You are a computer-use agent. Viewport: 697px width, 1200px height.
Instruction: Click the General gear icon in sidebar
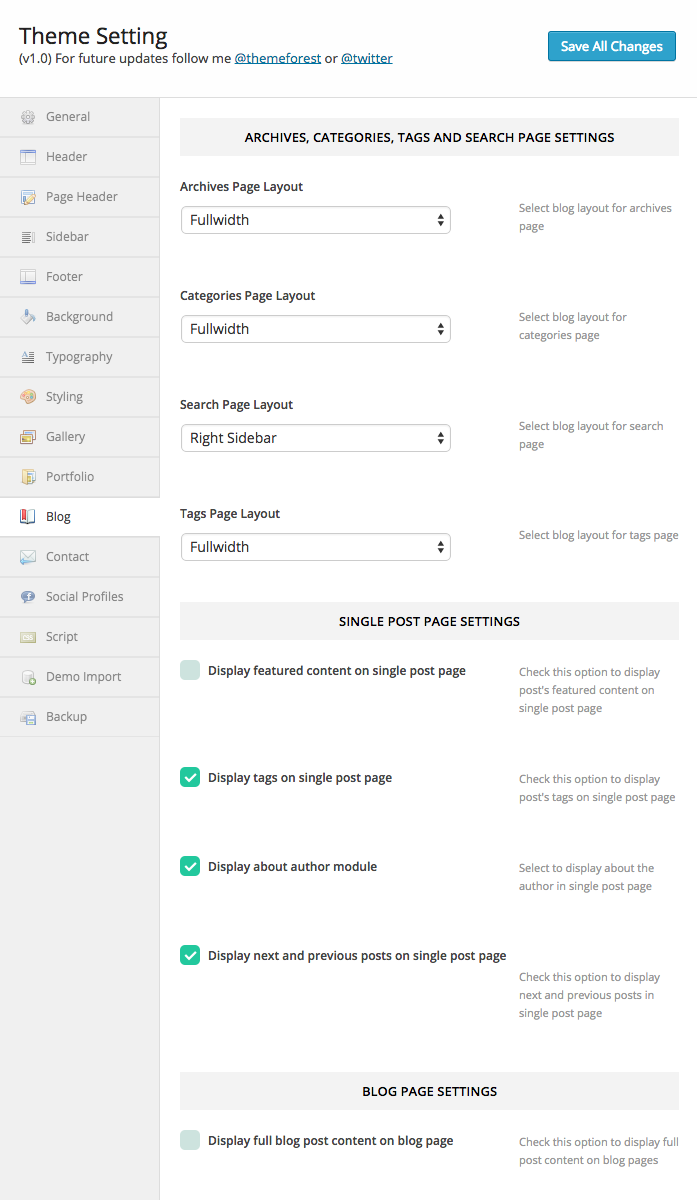click(x=28, y=117)
